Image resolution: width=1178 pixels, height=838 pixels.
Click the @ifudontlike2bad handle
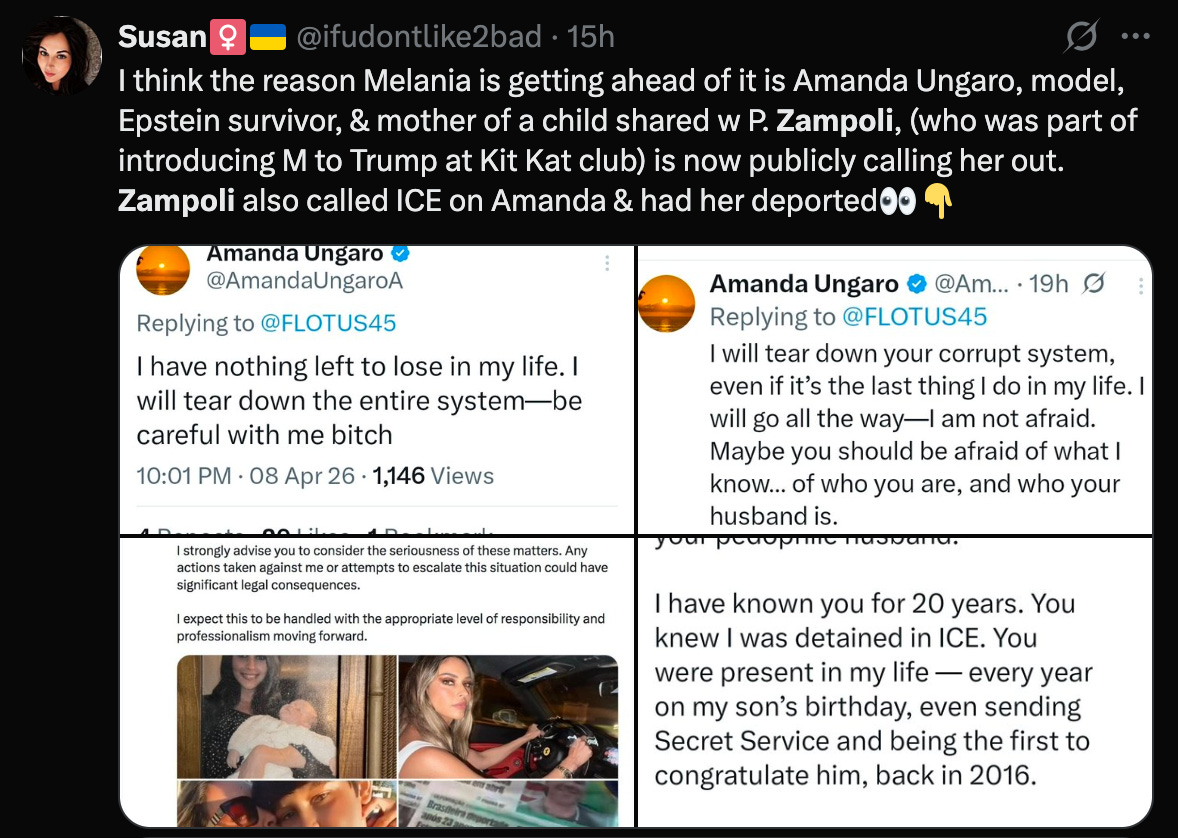(x=418, y=36)
